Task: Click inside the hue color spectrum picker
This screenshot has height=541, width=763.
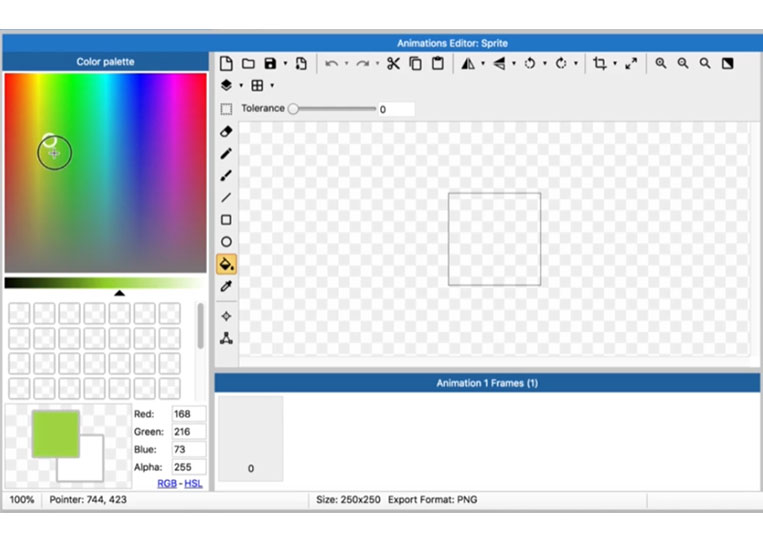Action: point(106,173)
